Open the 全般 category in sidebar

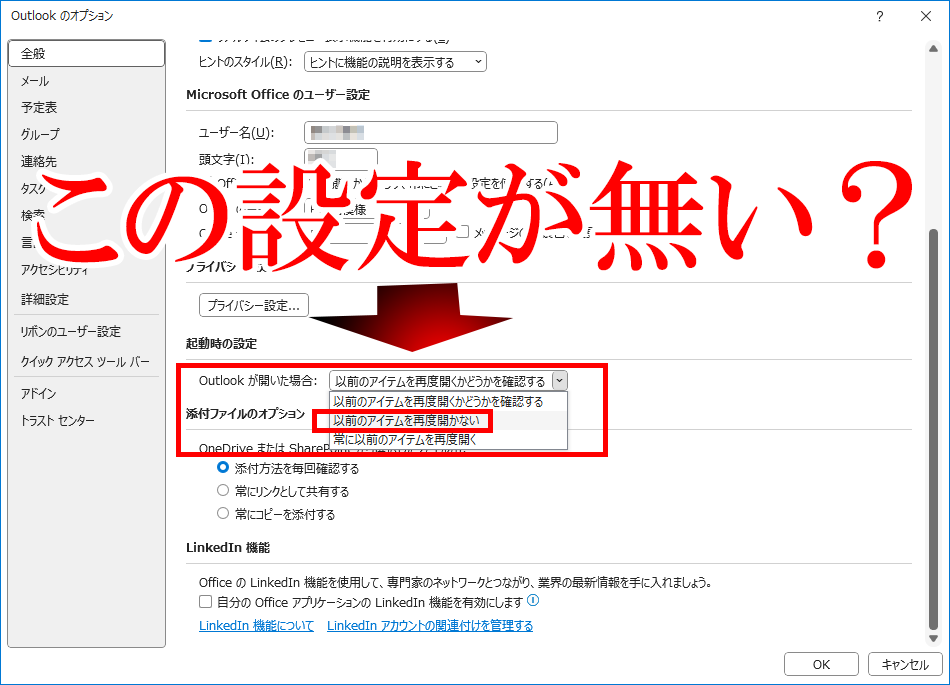[87, 53]
